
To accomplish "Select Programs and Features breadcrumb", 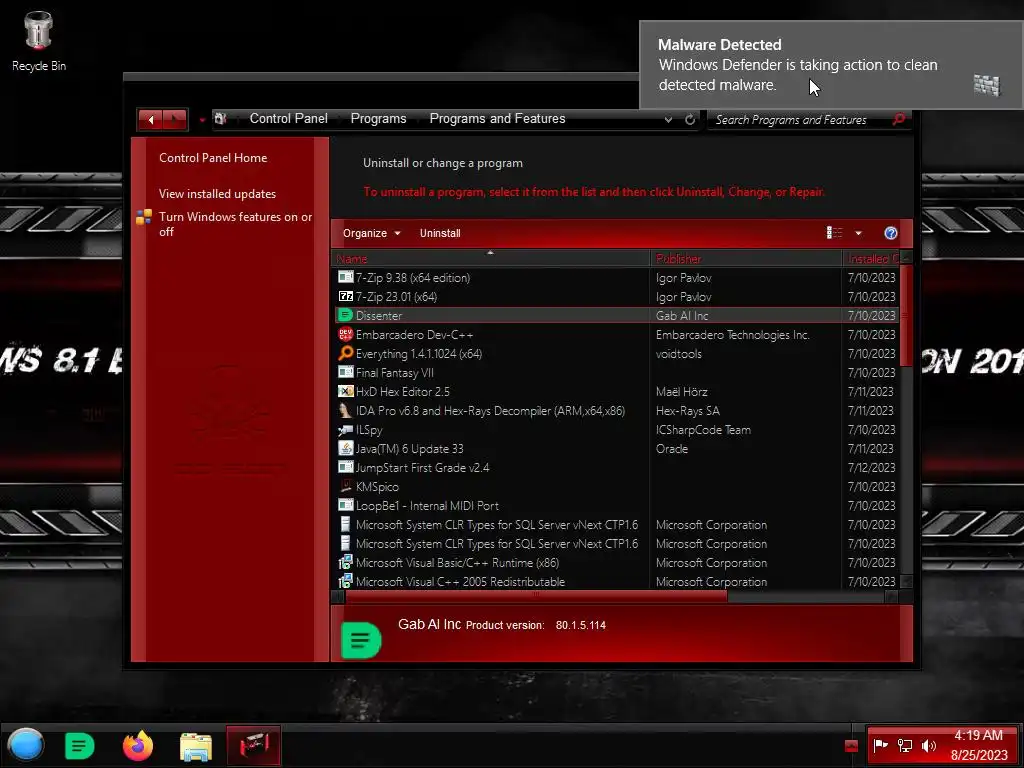I will pos(497,119).
